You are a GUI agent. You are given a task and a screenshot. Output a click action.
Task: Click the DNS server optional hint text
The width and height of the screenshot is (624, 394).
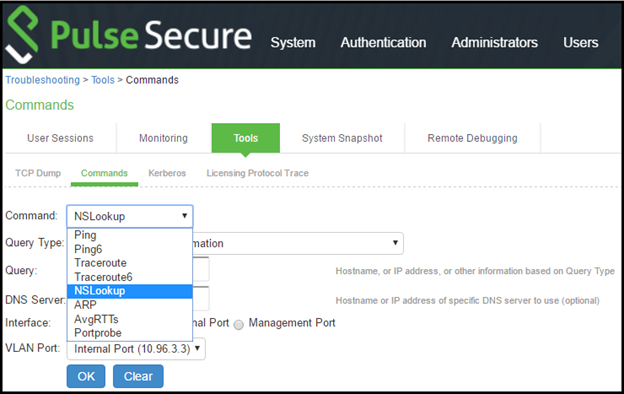[x=468, y=300]
